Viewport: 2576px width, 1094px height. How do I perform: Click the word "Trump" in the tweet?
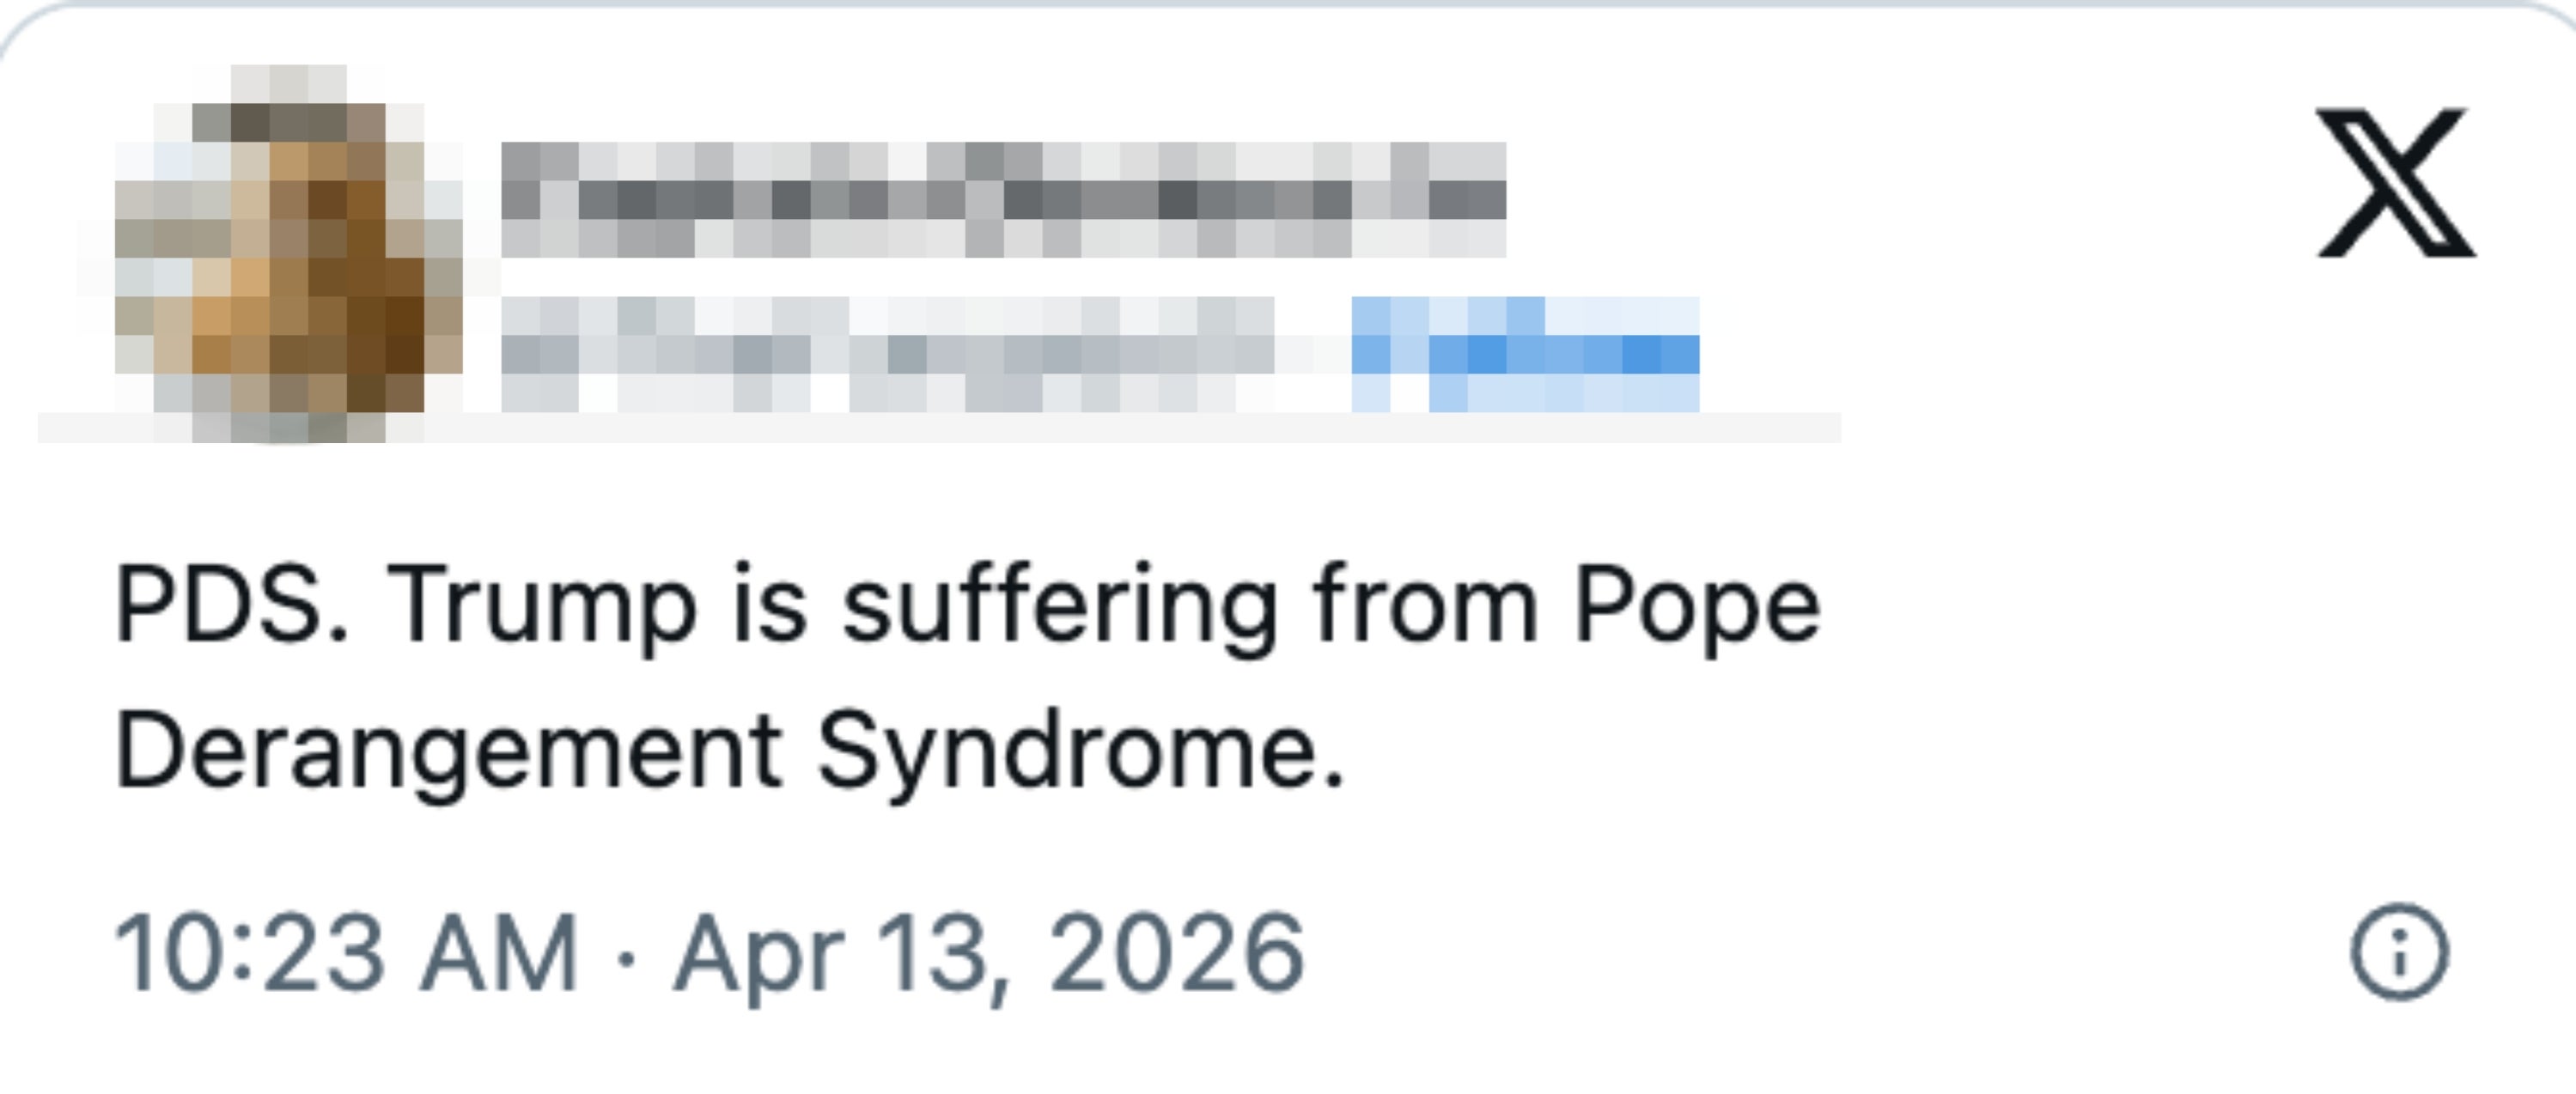point(542,606)
